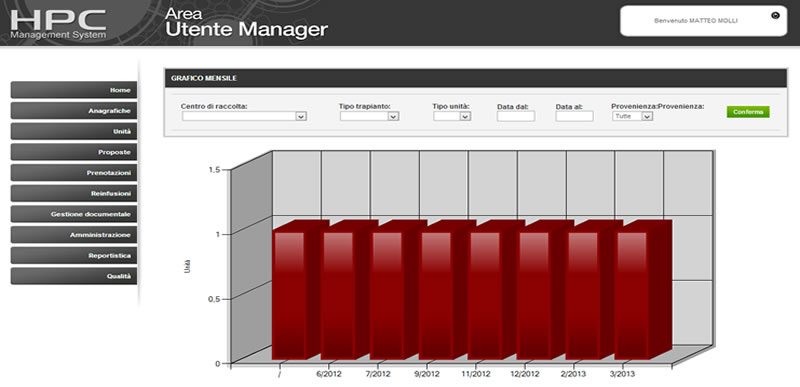Screen dimensions: 800x387
Task: Focus the Data al date field
Action: [574, 116]
